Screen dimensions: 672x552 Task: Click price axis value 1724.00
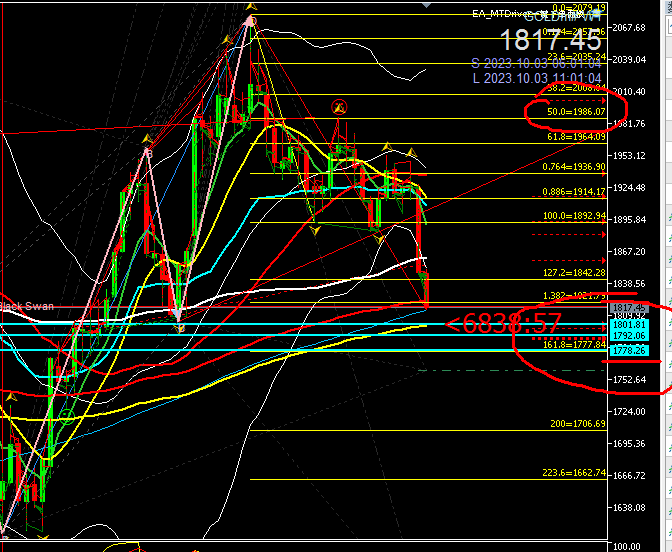pyautogui.click(x=629, y=411)
